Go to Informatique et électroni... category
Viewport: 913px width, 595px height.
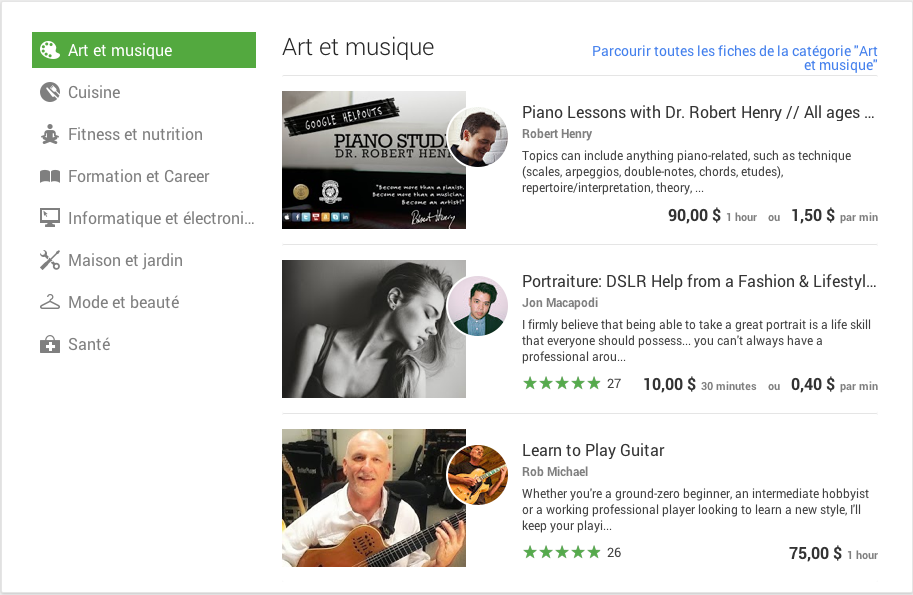pos(144,218)
